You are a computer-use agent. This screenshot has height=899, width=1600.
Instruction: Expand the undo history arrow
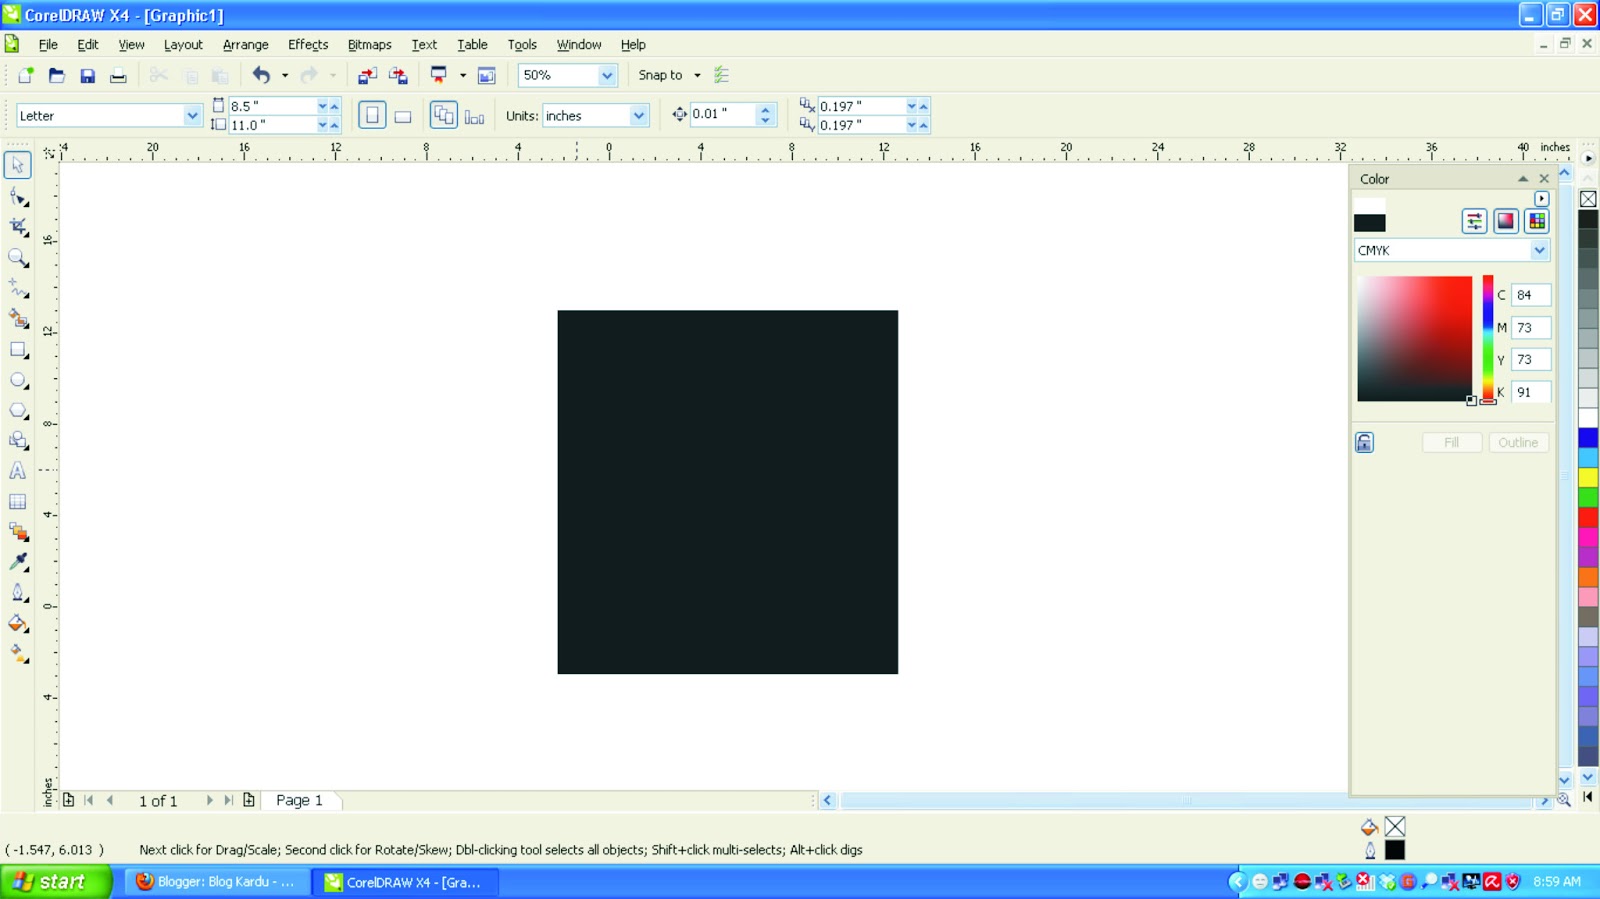[285, 75]
